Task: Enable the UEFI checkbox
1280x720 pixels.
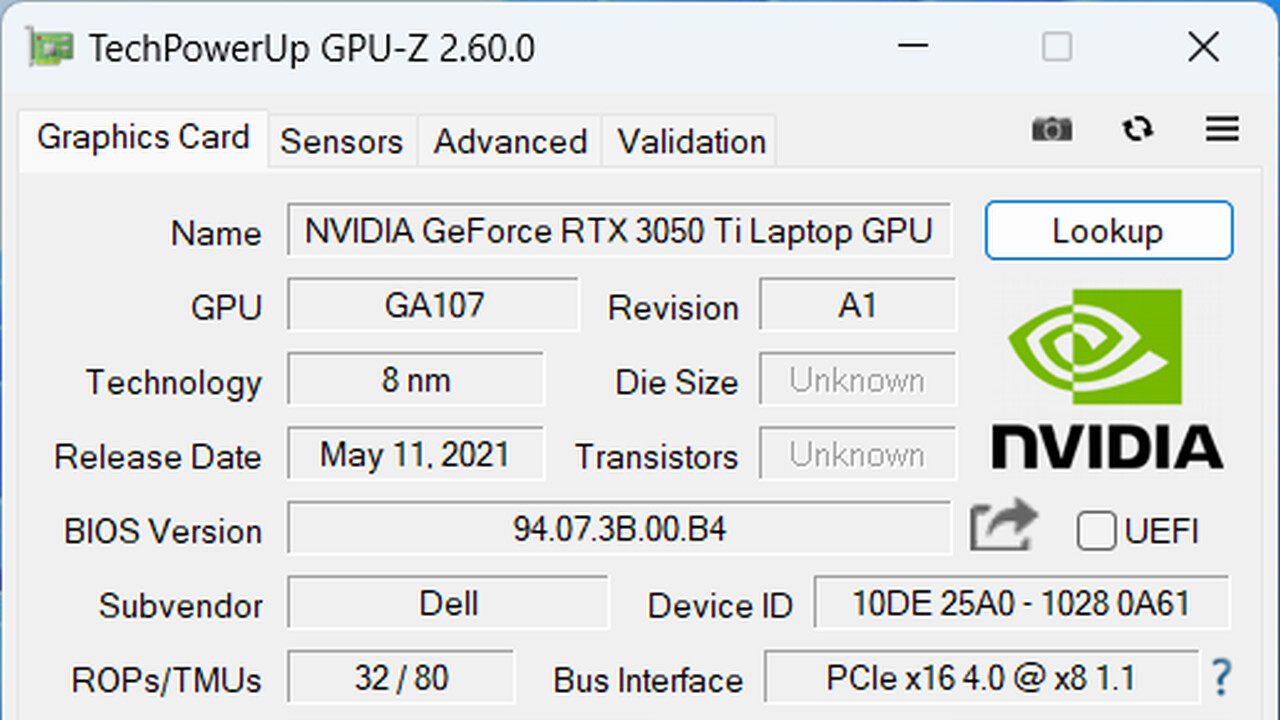Action: point(1096,532)
